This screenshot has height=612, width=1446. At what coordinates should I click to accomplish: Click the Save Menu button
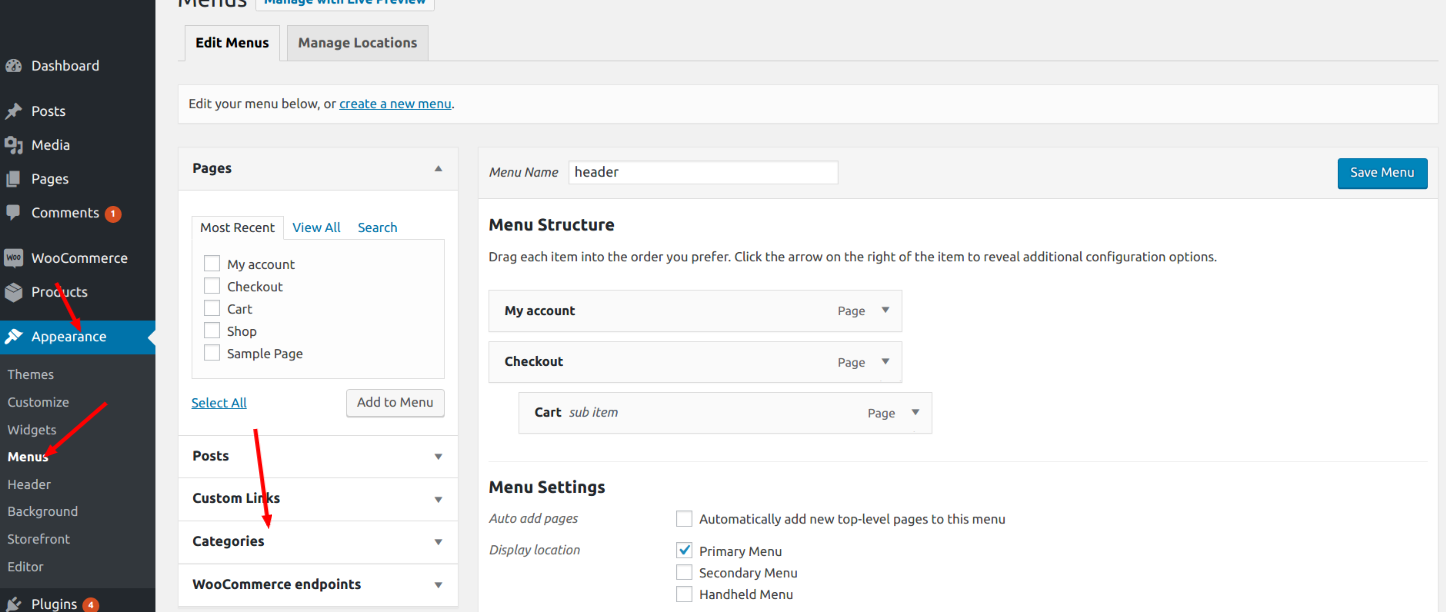tap(1382, 173)
